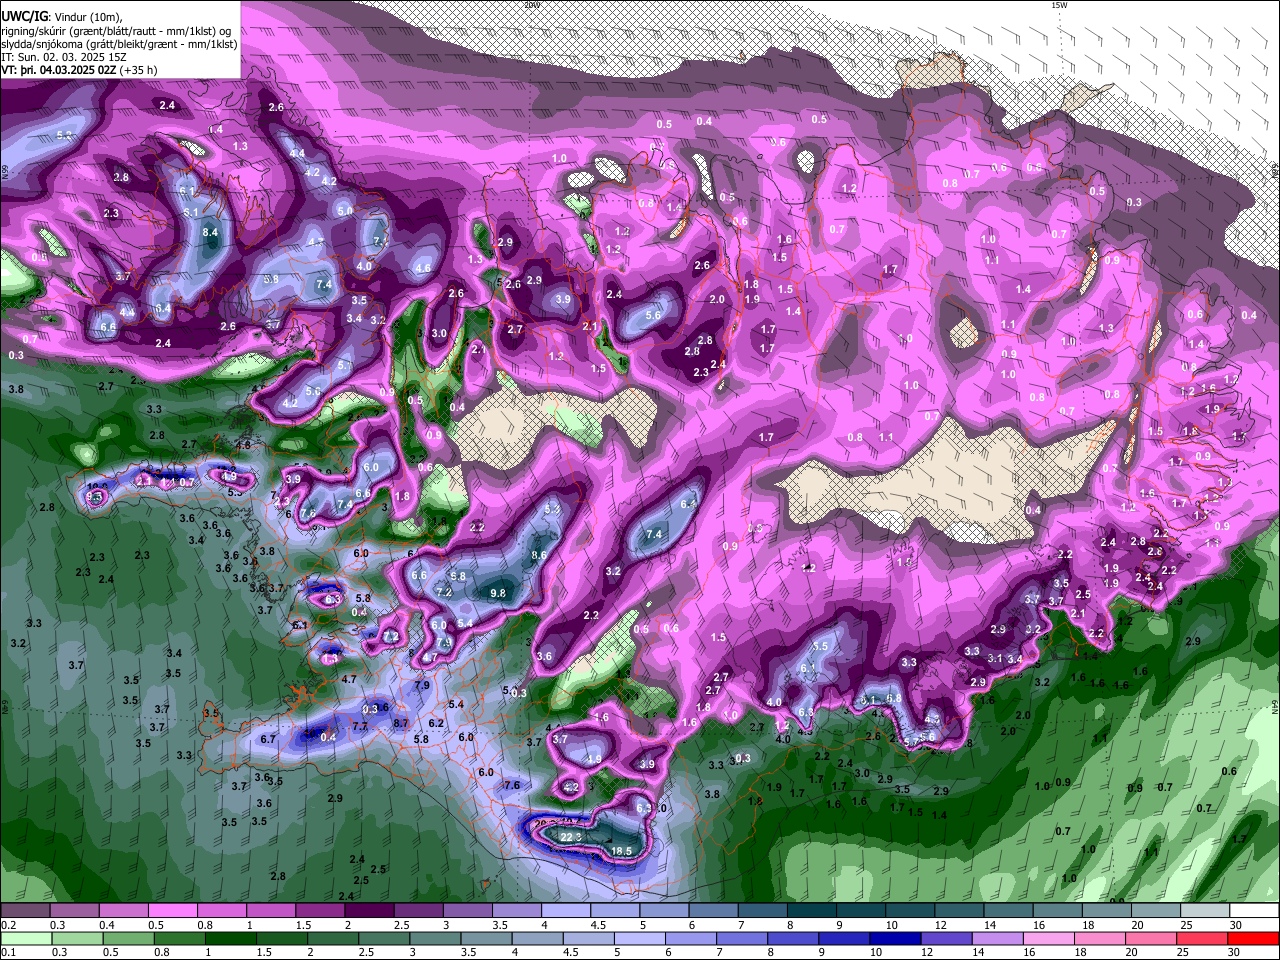Click the '30' label in the upper legend
The height and width of the screenshot is (960, 1280).
tap(1236, 925)
